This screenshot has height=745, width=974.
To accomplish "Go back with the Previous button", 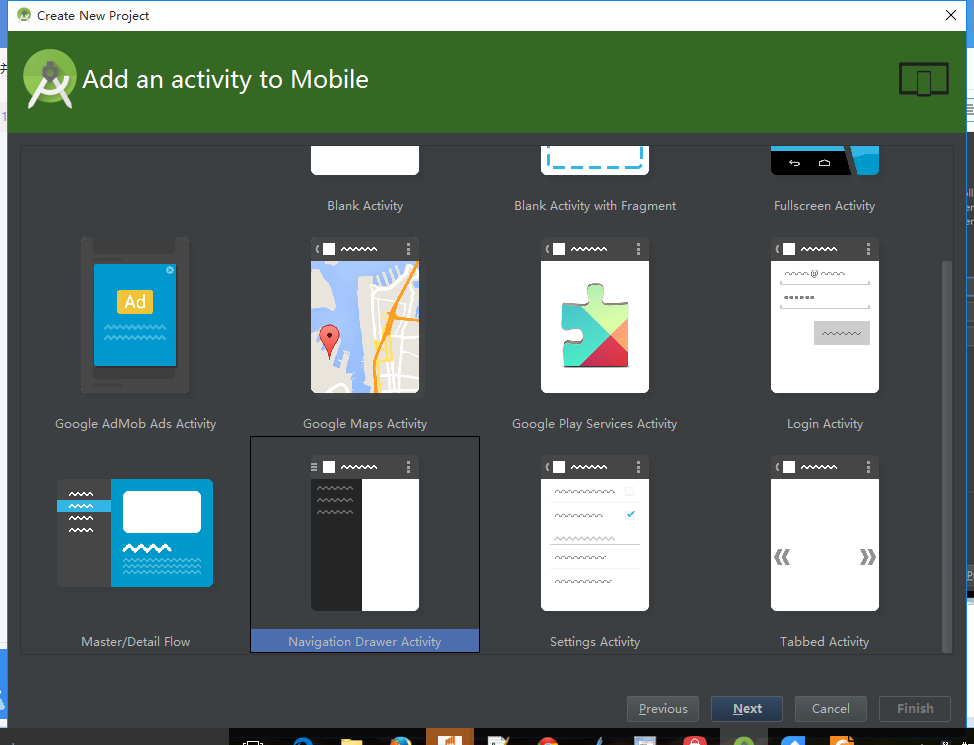I will (x=663, y=708).
